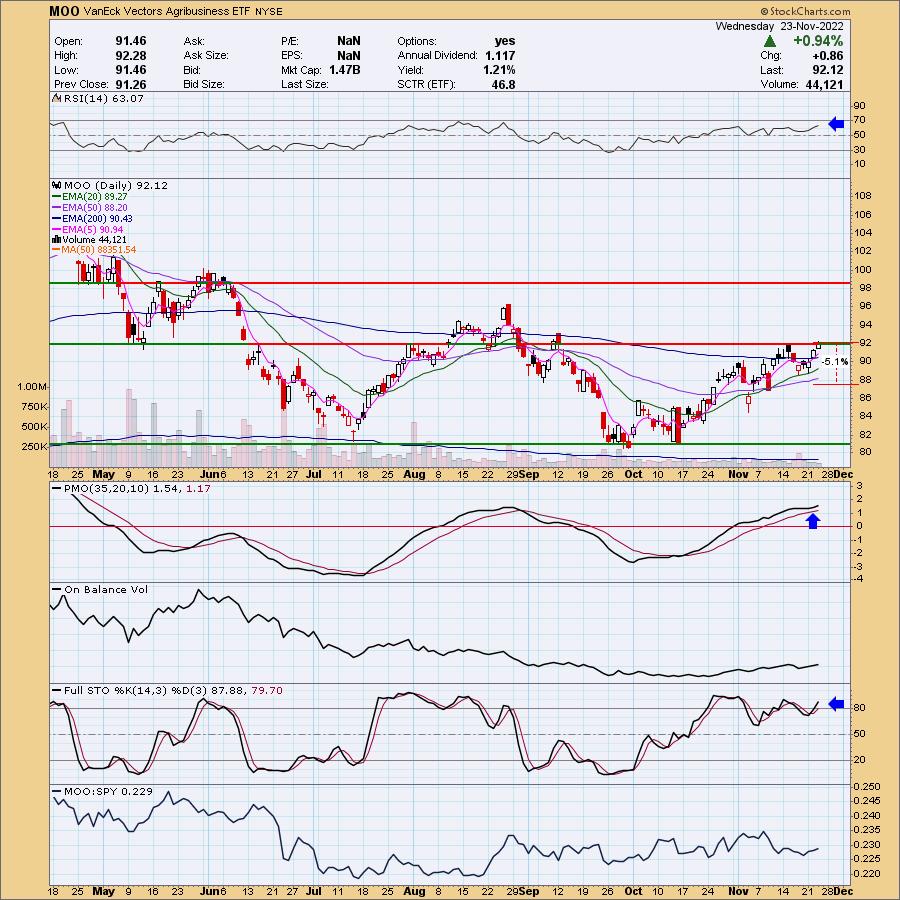Click the Volume 44,121 legend entry
This screenshot has height=900, width=900.
pos(90,239)
